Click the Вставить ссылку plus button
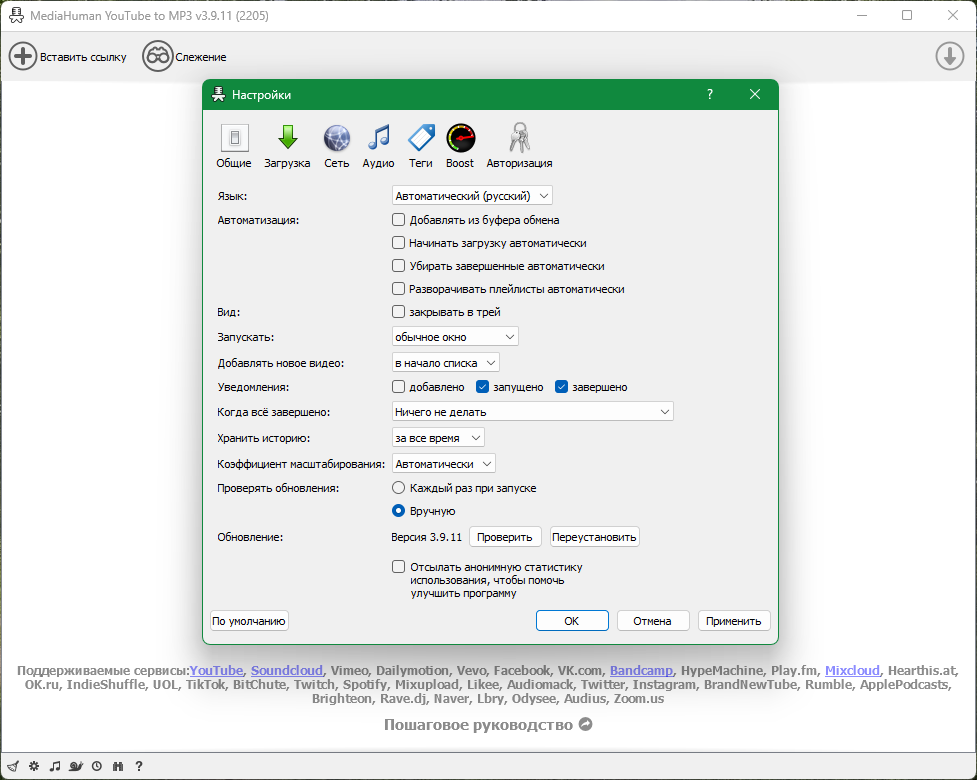 pyautogui.click(x=22, y=57)
